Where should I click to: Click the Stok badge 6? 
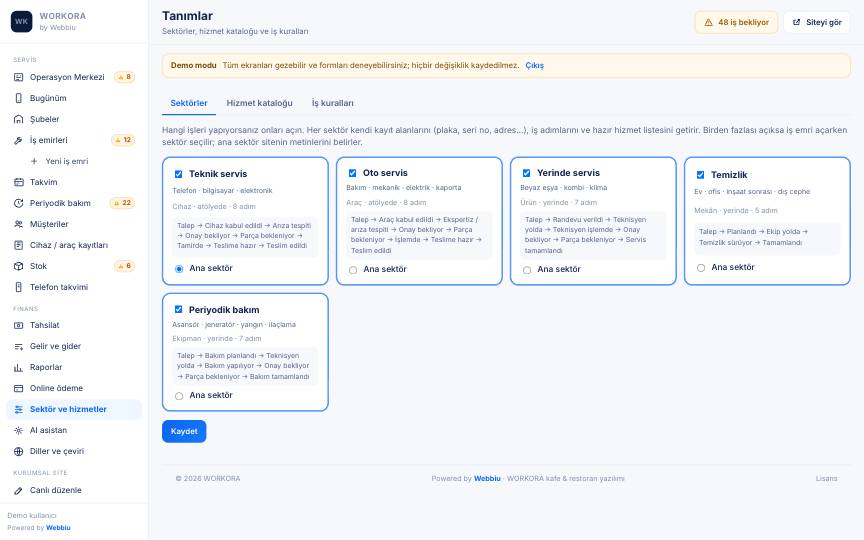click(x=125, y=266)
